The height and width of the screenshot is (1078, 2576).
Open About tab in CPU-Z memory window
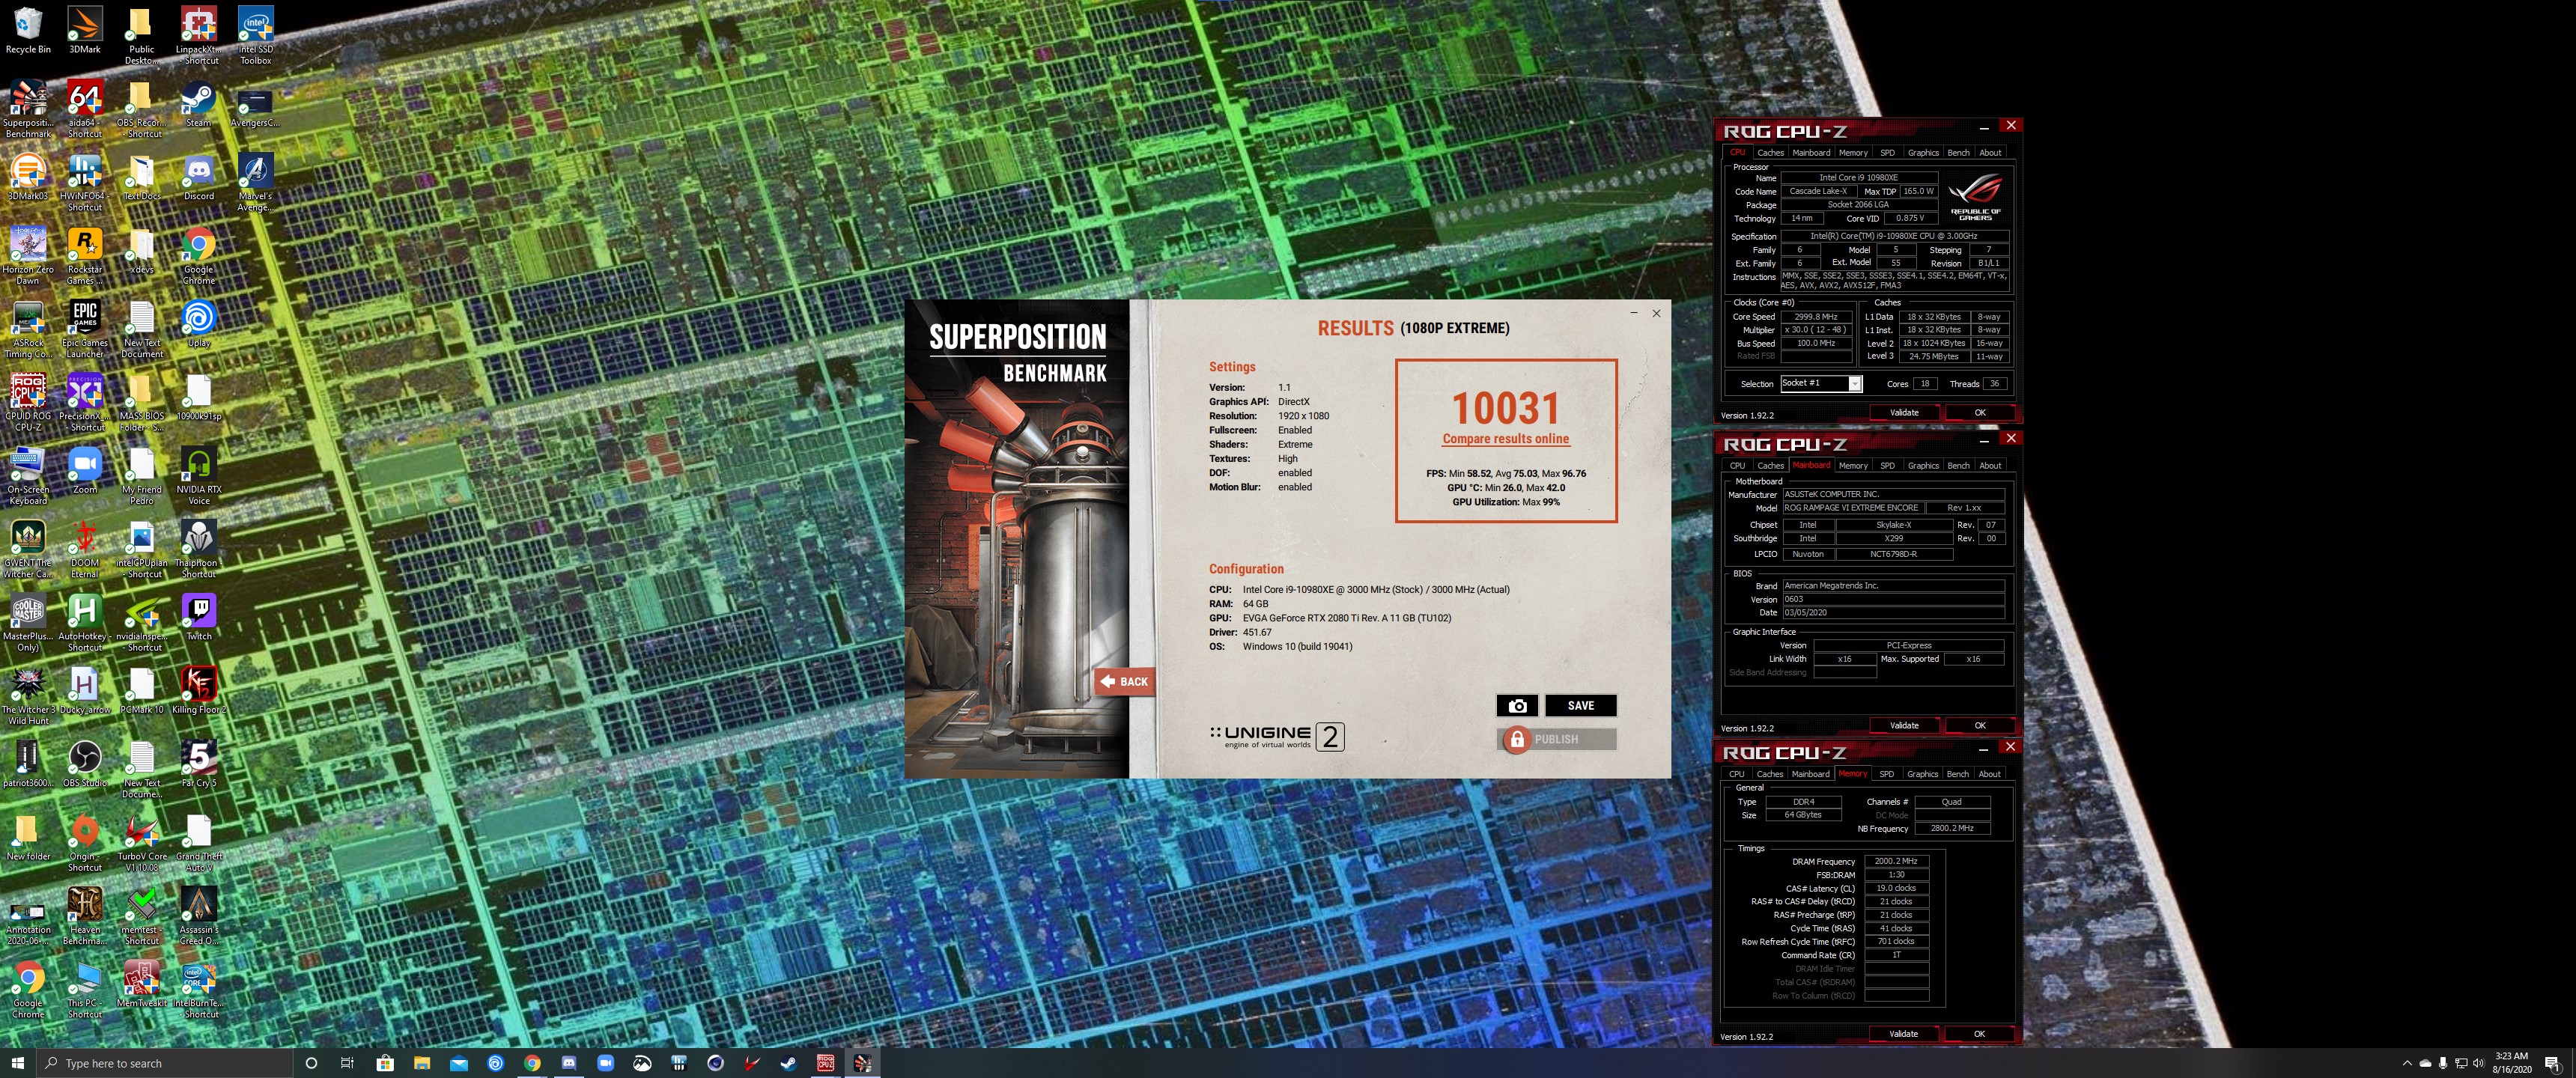coord(1989,774)
